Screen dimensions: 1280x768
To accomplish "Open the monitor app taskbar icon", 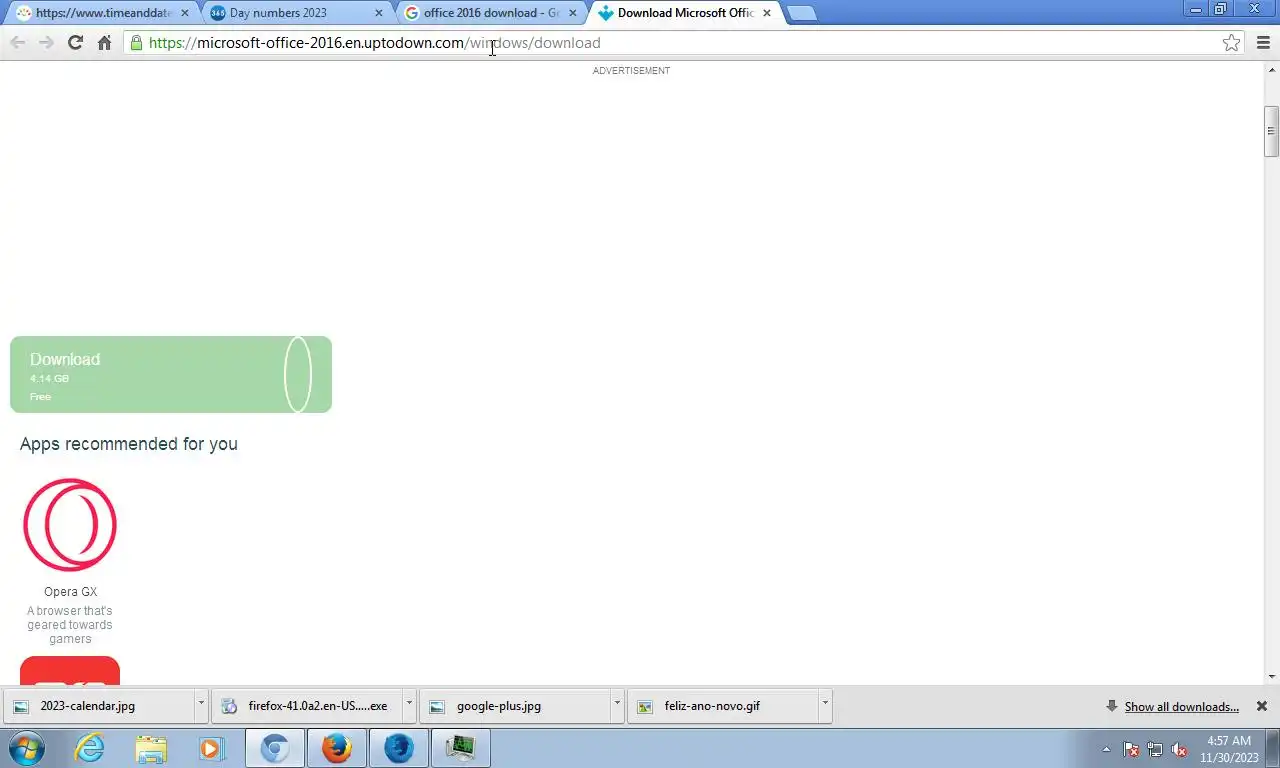I will [x=461, y=748].
